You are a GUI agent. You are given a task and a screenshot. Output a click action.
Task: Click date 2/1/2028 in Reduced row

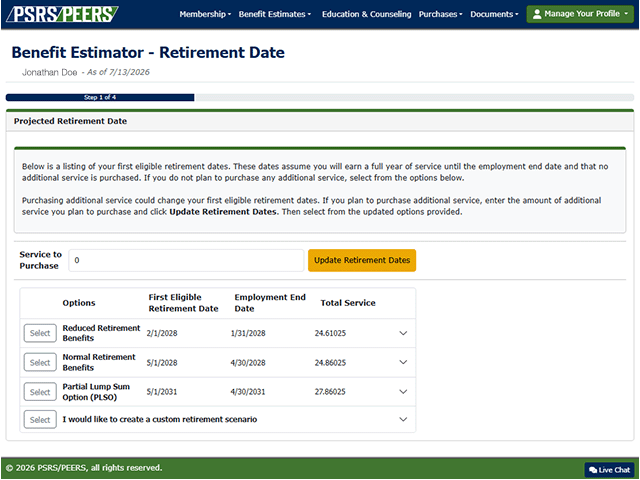[x=162, y=333]
